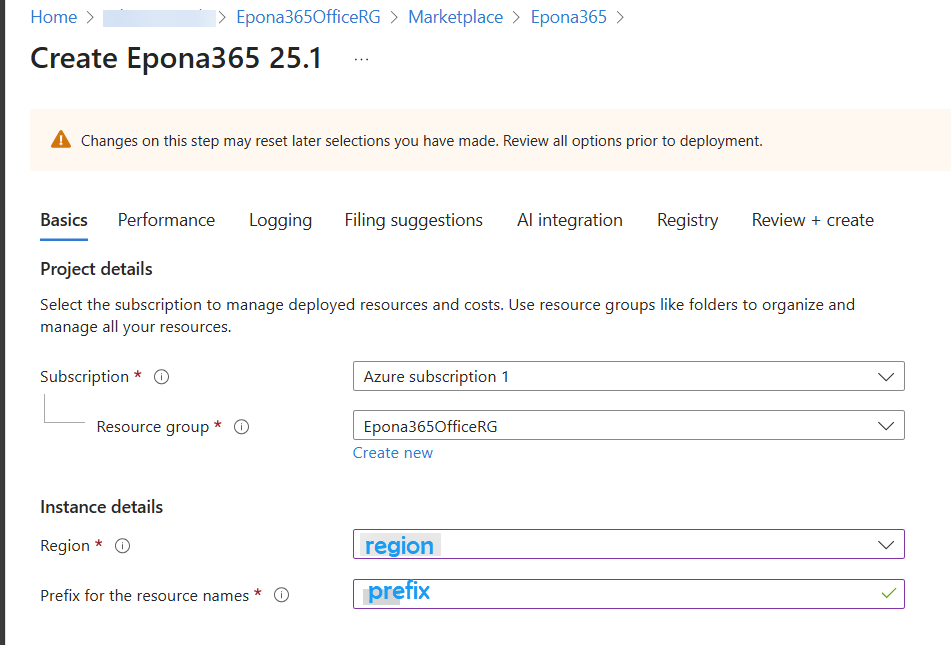Screen dimensions: 951x645
Task: Expand the Resource group dropdown
Action: pyautogui.click(x=628, y=426)
